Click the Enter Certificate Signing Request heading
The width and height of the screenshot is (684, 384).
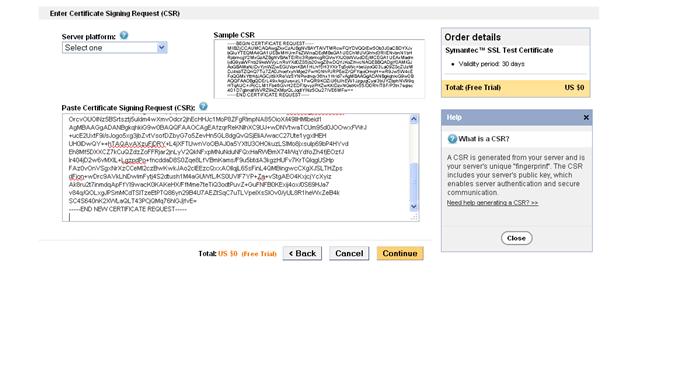115,14
